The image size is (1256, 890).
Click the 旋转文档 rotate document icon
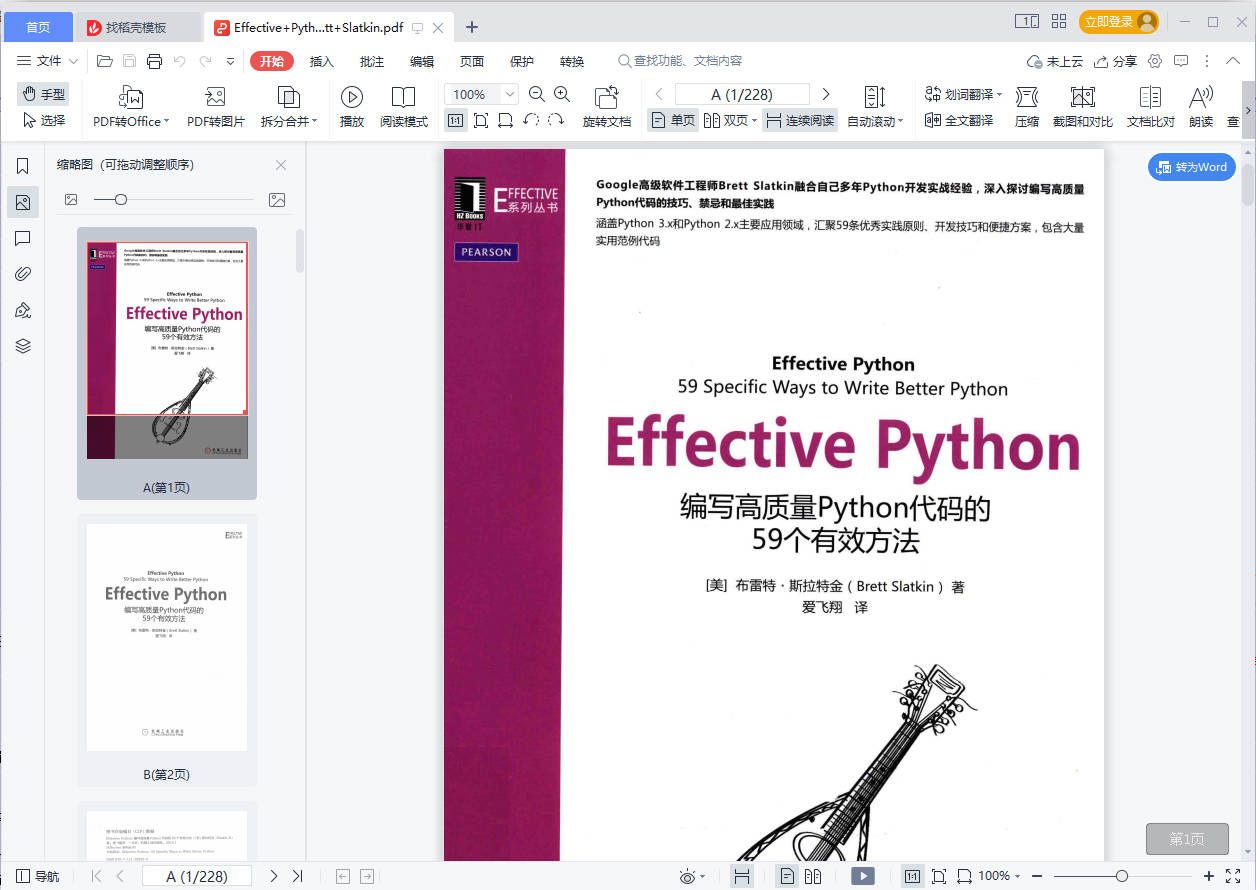606,97
